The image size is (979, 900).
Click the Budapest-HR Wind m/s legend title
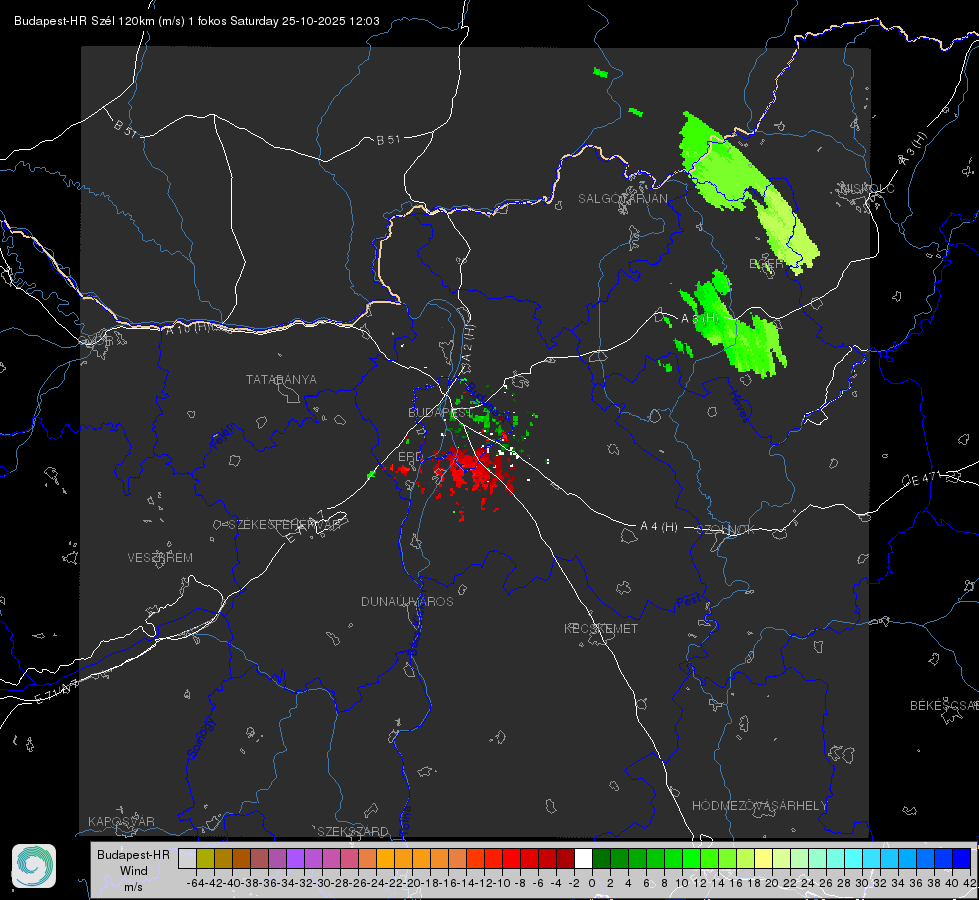coord(134,871)
